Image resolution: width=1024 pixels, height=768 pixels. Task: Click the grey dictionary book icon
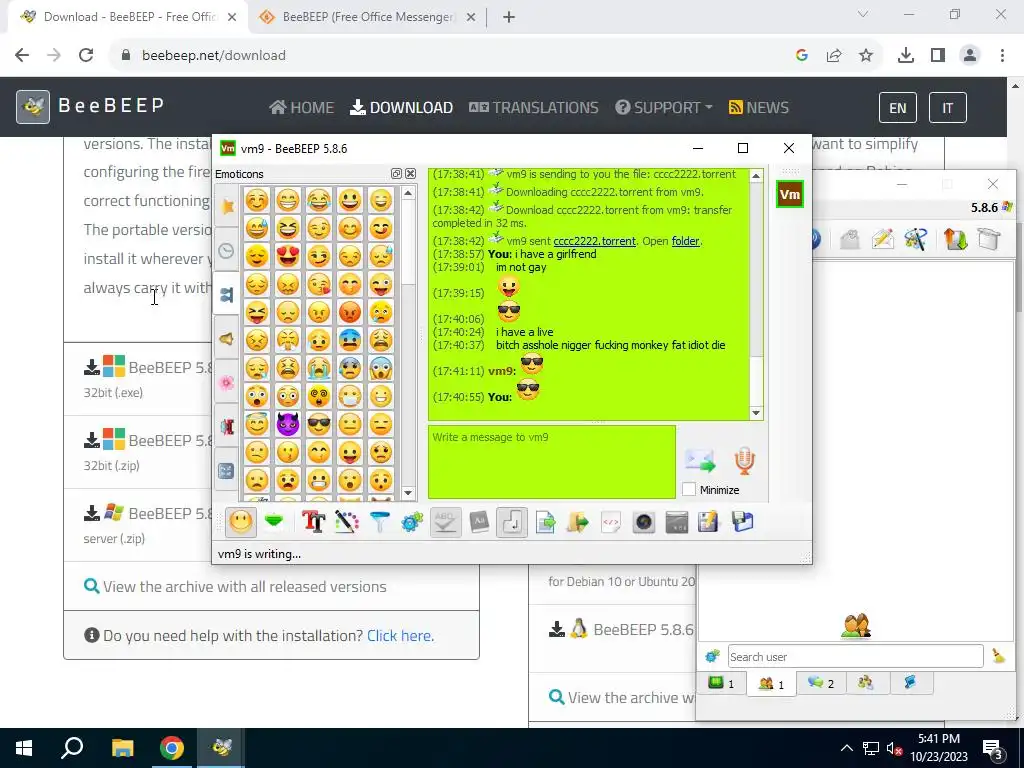[x=479, y=522]
